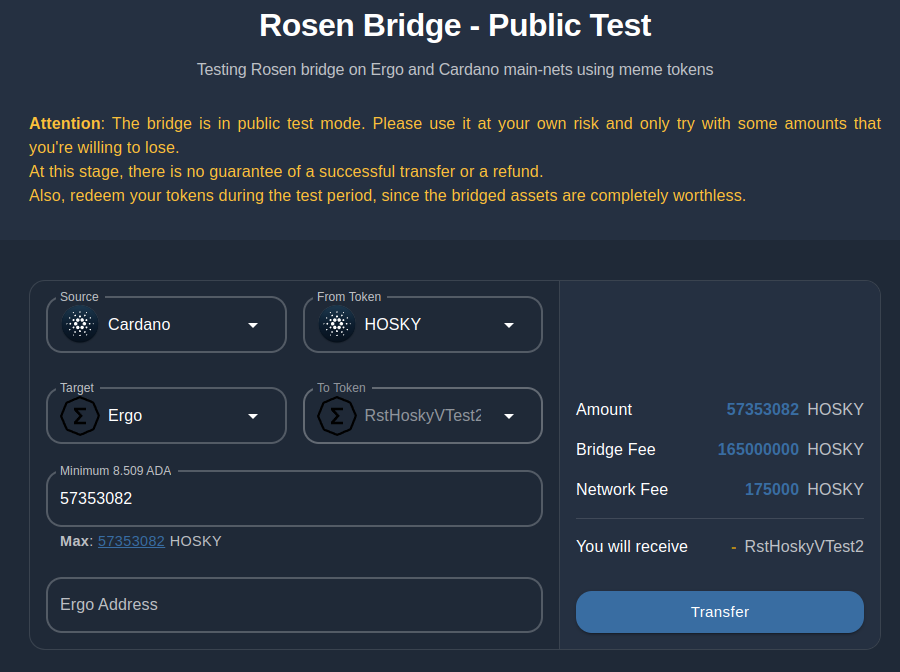Click the Max 57353082 amount link
The width and height of the screenshot is (900, 672).
pyautogui.click(x=131, y=541)
